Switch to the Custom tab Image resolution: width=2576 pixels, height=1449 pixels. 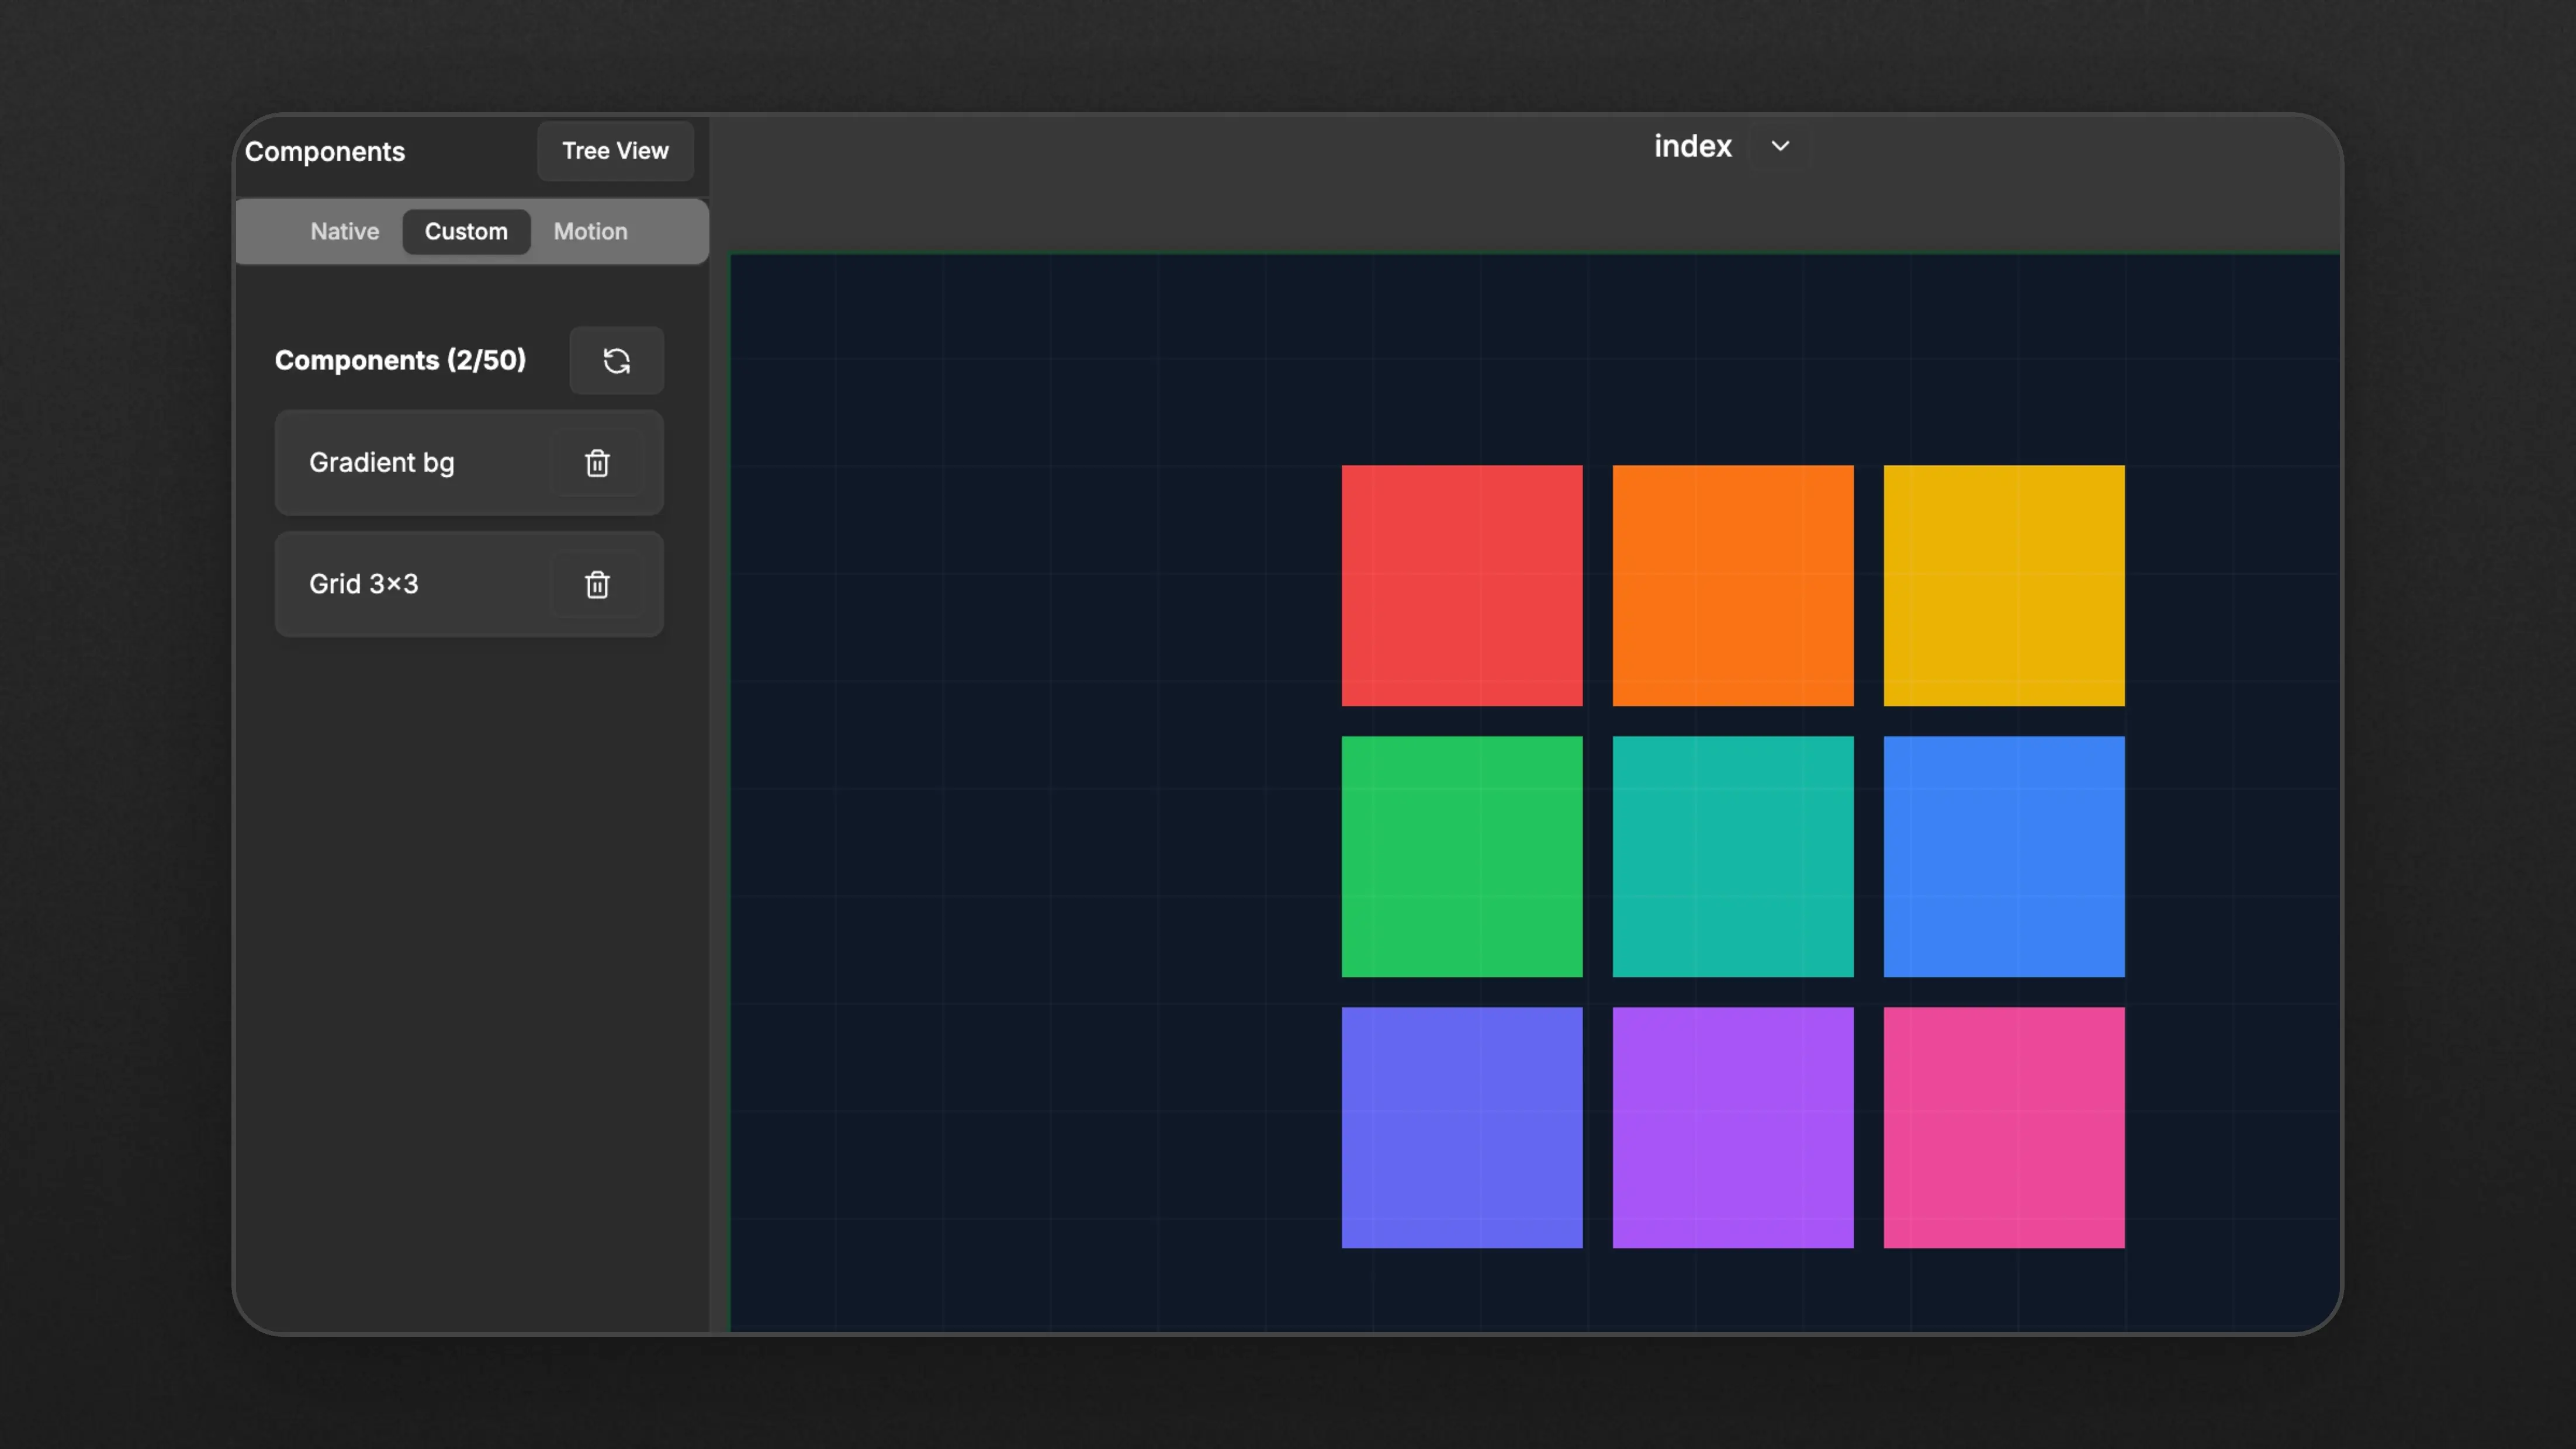click(x=466, y=231)
